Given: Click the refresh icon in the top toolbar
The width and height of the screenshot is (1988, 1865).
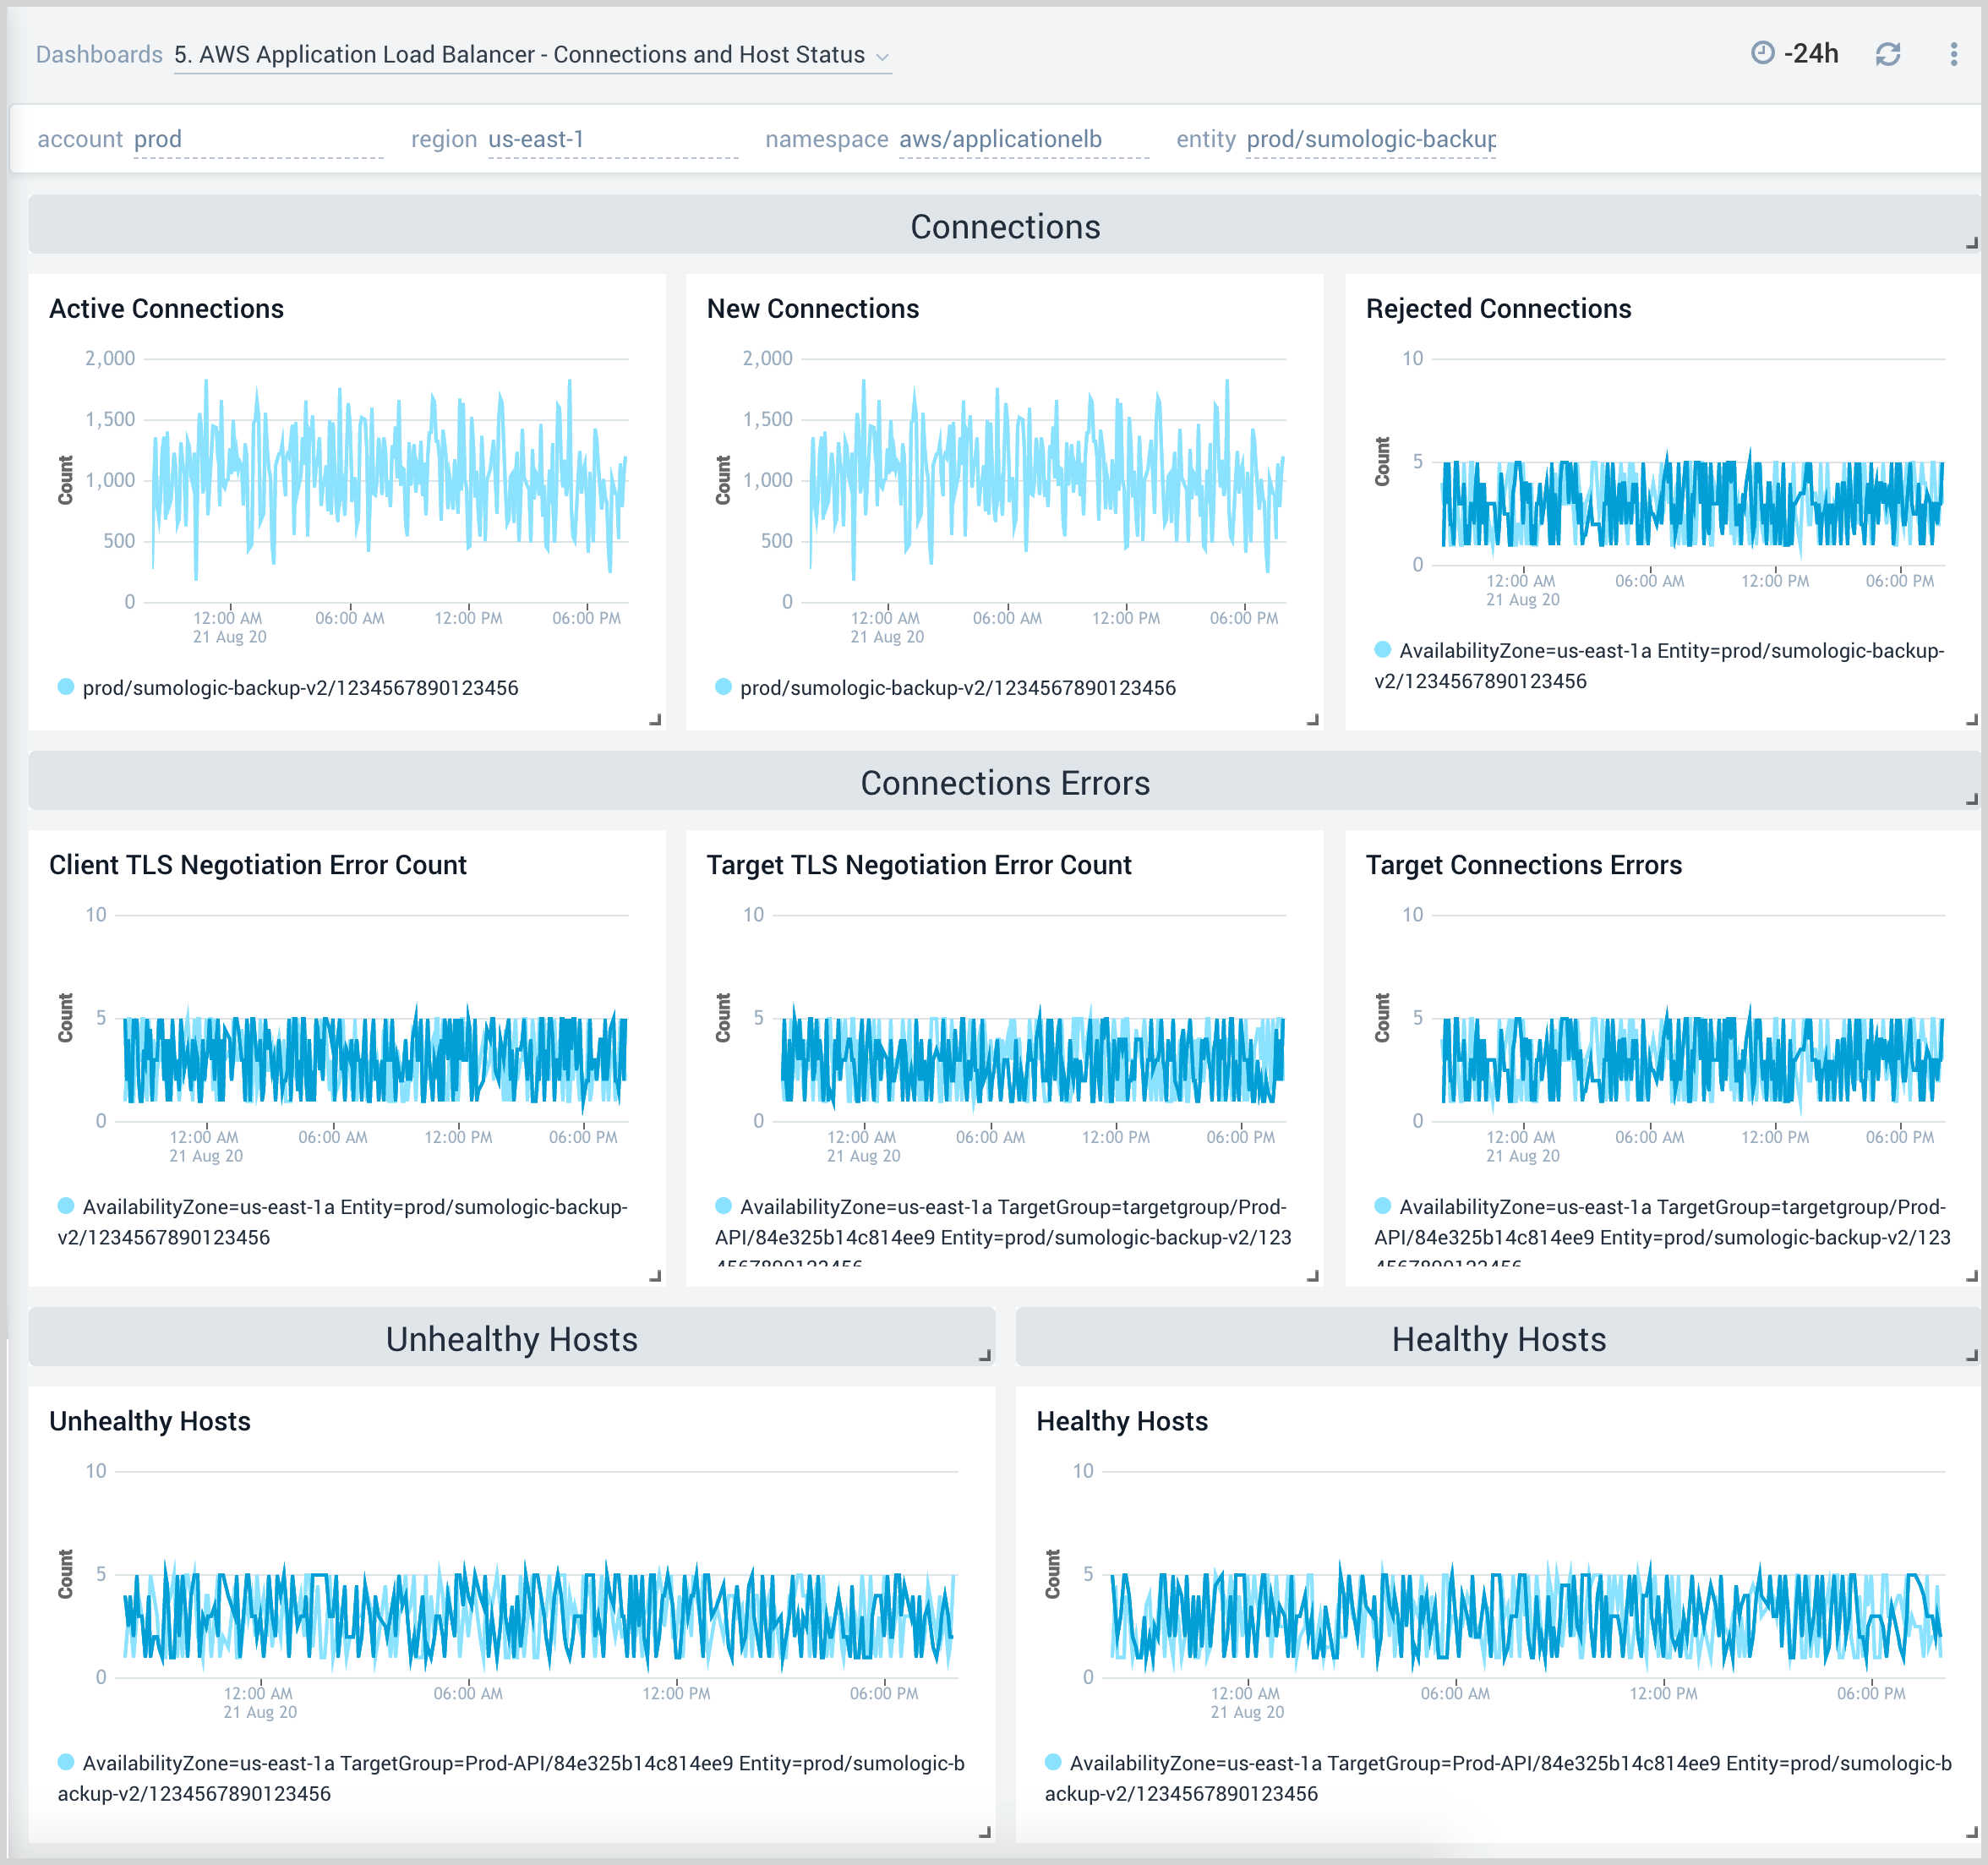Looking at the screenshot, I should [x=1890, y=54].
